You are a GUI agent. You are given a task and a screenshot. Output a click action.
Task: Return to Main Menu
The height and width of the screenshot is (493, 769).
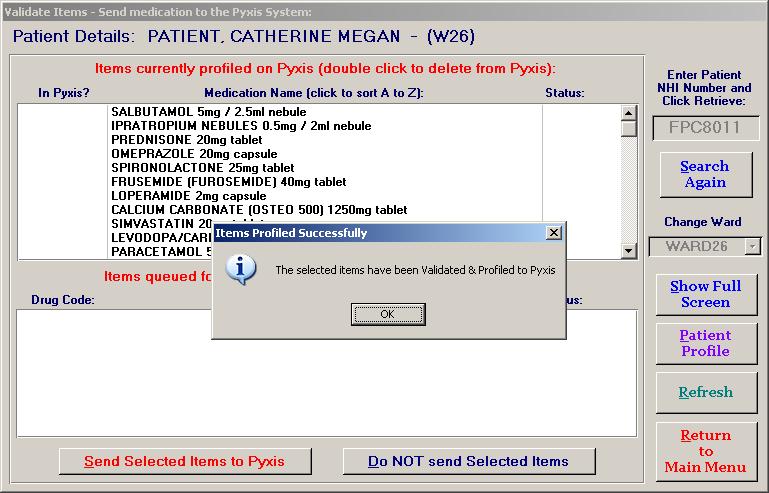(706, 452)
